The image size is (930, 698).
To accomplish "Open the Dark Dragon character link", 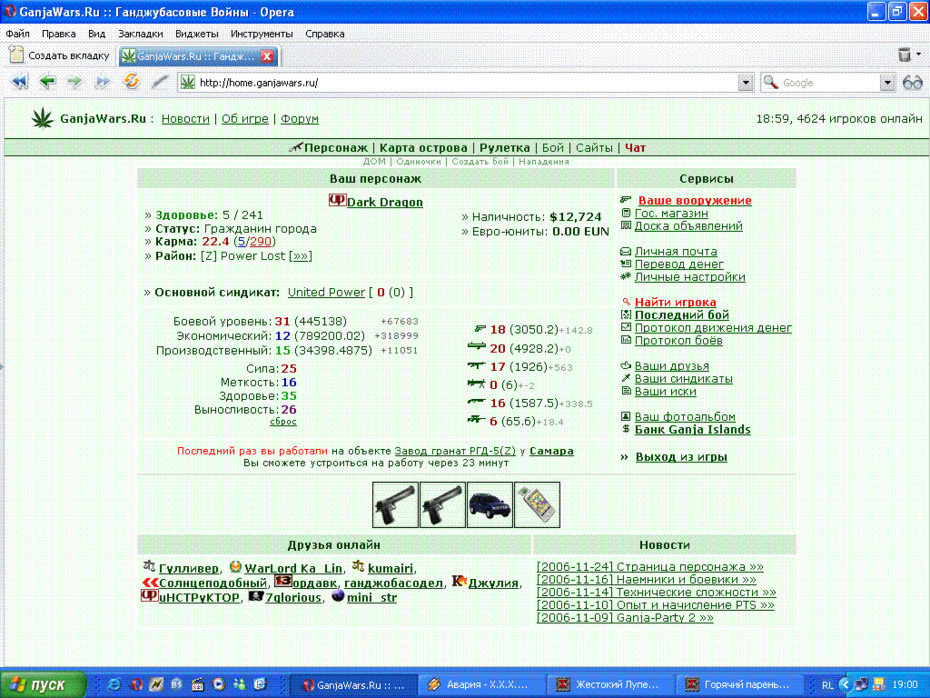I will point(385,202).
